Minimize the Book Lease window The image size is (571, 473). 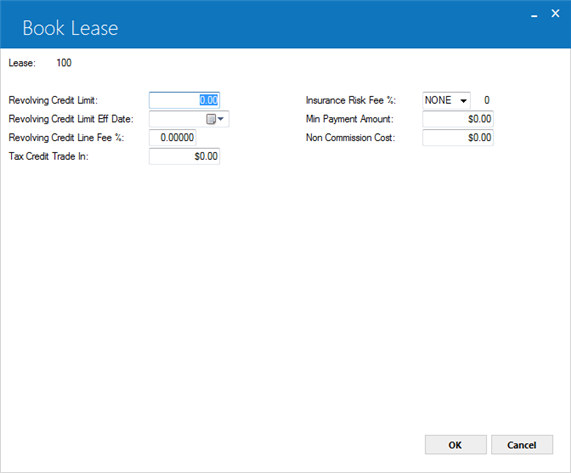pos(534,15)
